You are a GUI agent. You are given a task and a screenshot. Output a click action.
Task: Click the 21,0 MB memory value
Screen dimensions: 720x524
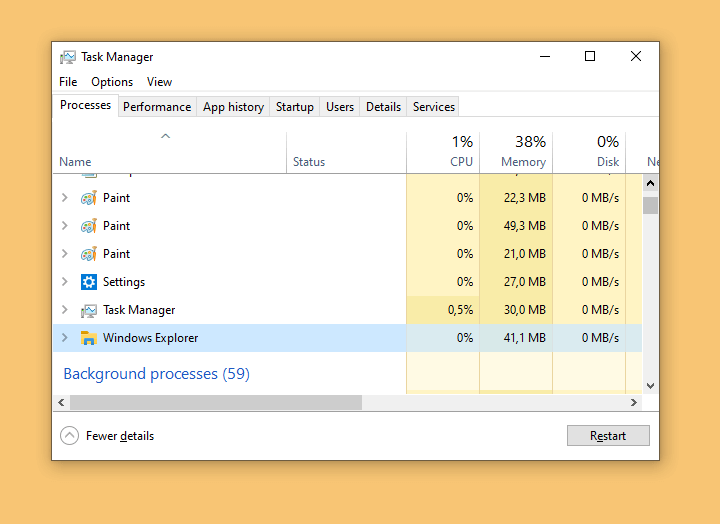click(525, 254)
